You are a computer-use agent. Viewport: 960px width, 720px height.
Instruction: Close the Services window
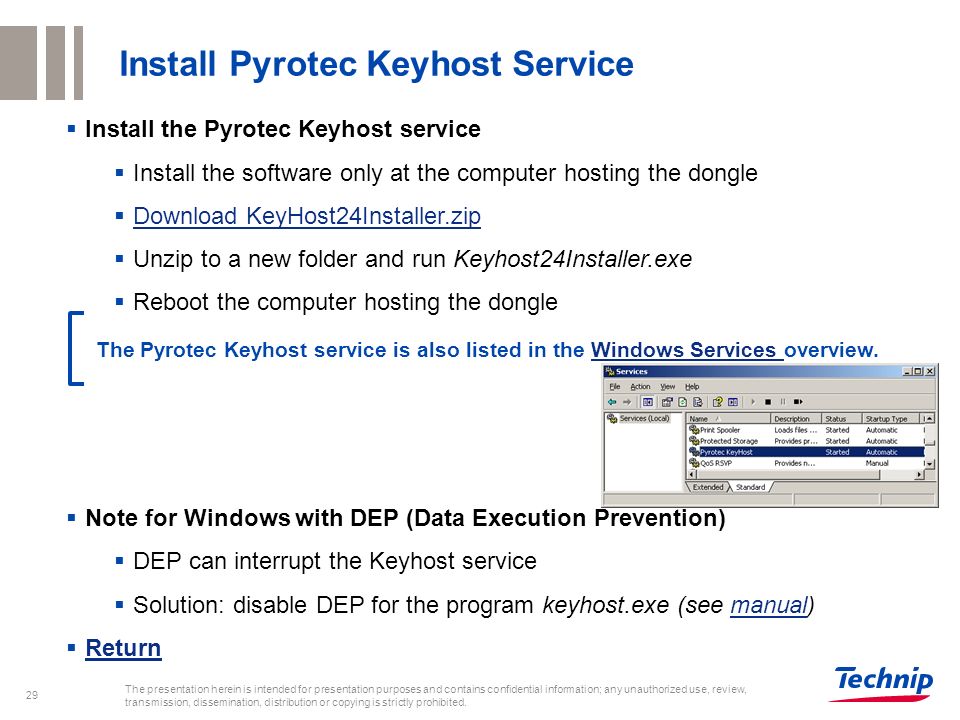[930, 371]
